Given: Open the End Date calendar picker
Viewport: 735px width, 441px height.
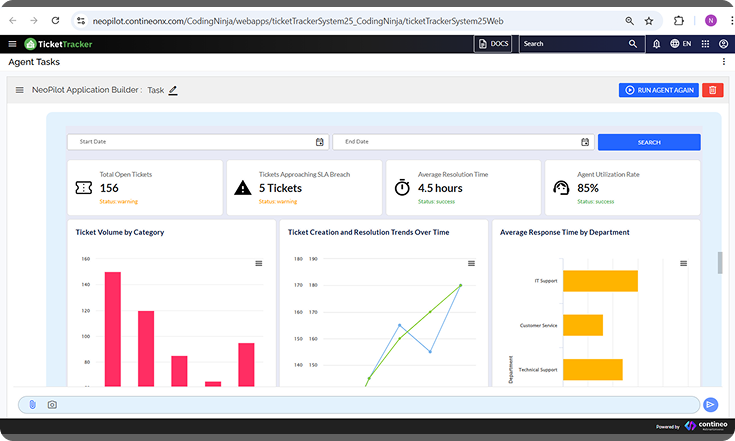Looking at the screenshot, I should (584, 142).
